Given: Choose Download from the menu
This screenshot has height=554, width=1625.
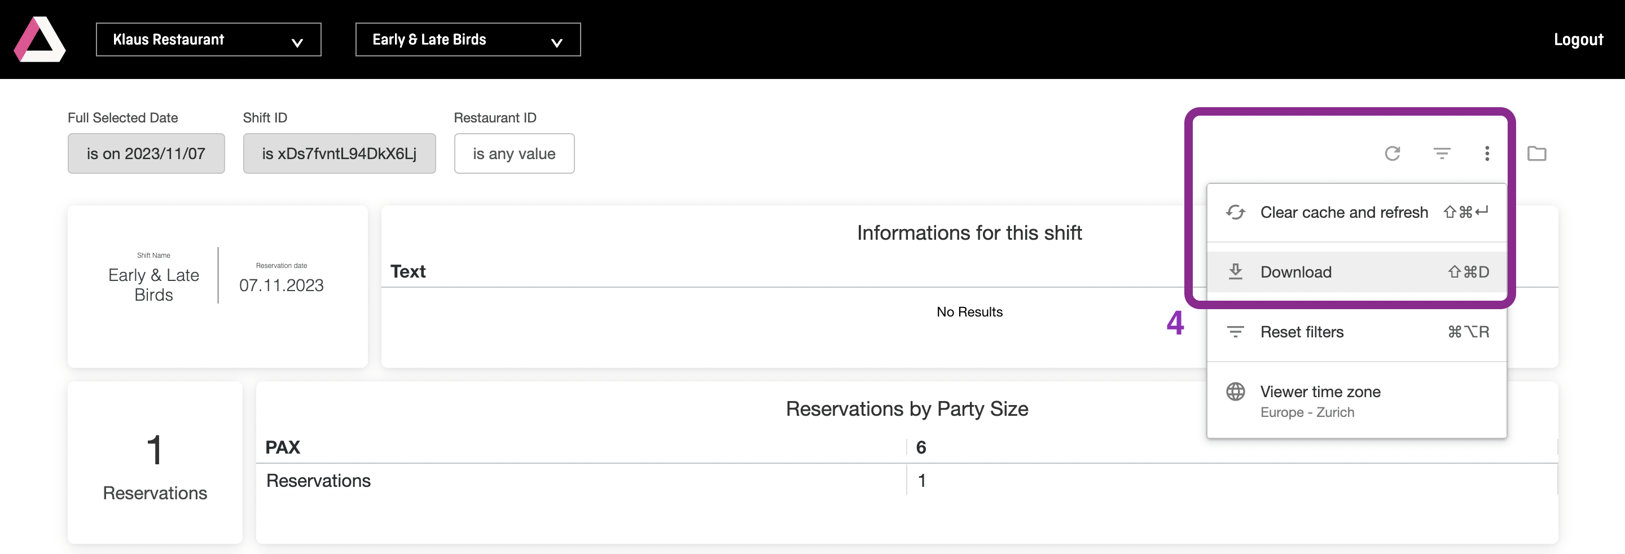Looking at the screenshot, I should (1296, 272).
